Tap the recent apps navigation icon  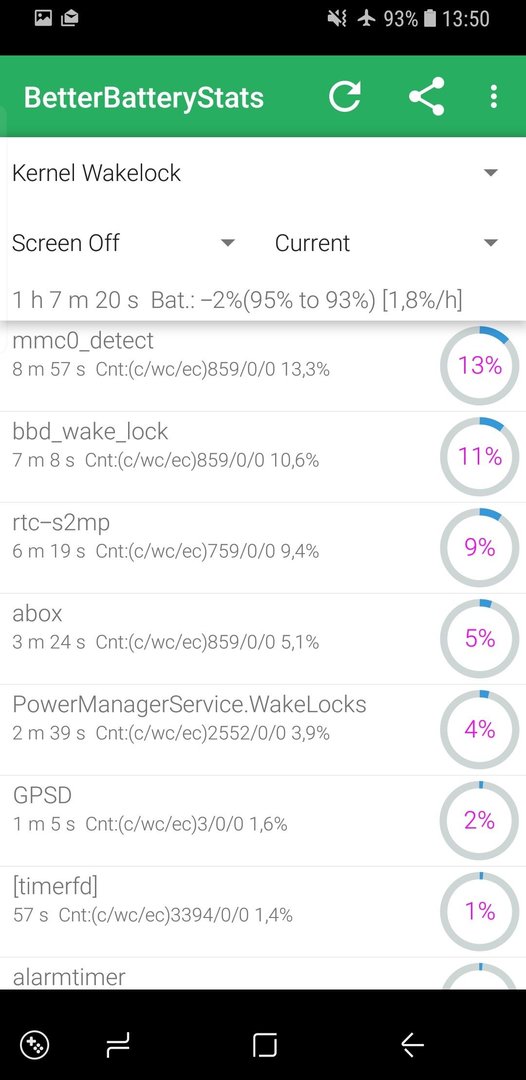pos(118,1046)
